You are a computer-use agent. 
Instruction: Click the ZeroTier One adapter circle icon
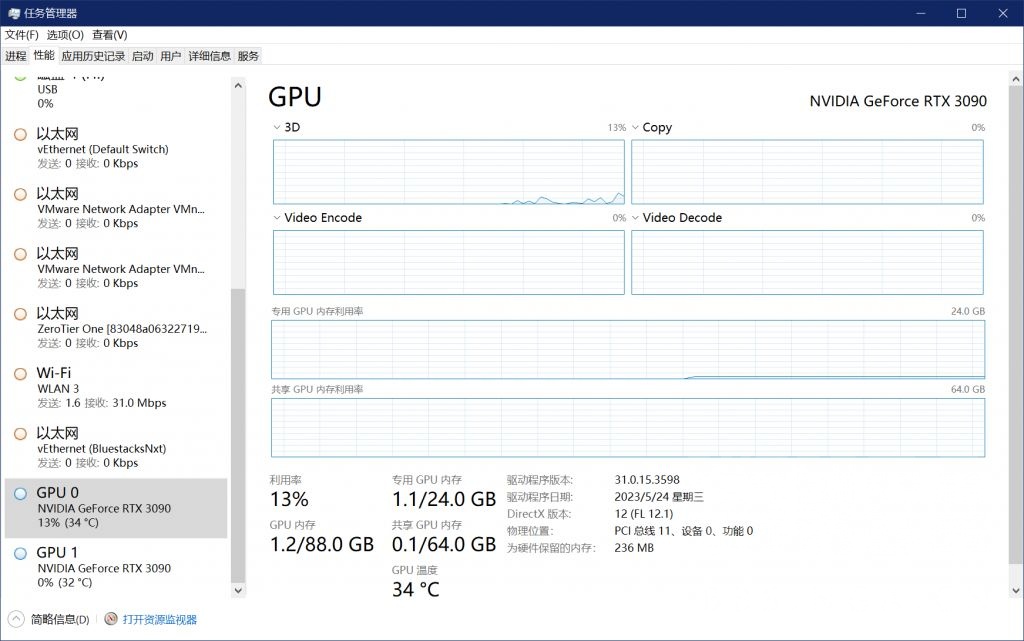pyautogui.click(x=20, y=314)
